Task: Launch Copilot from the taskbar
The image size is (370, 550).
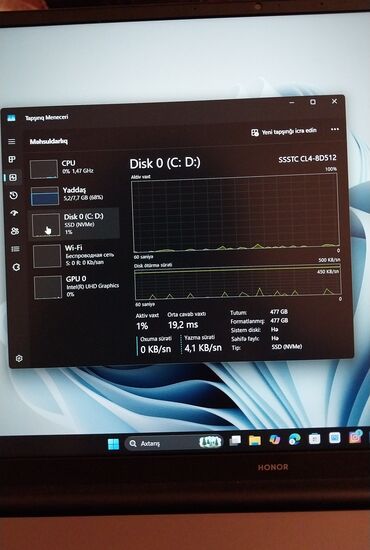Action: 275,440
